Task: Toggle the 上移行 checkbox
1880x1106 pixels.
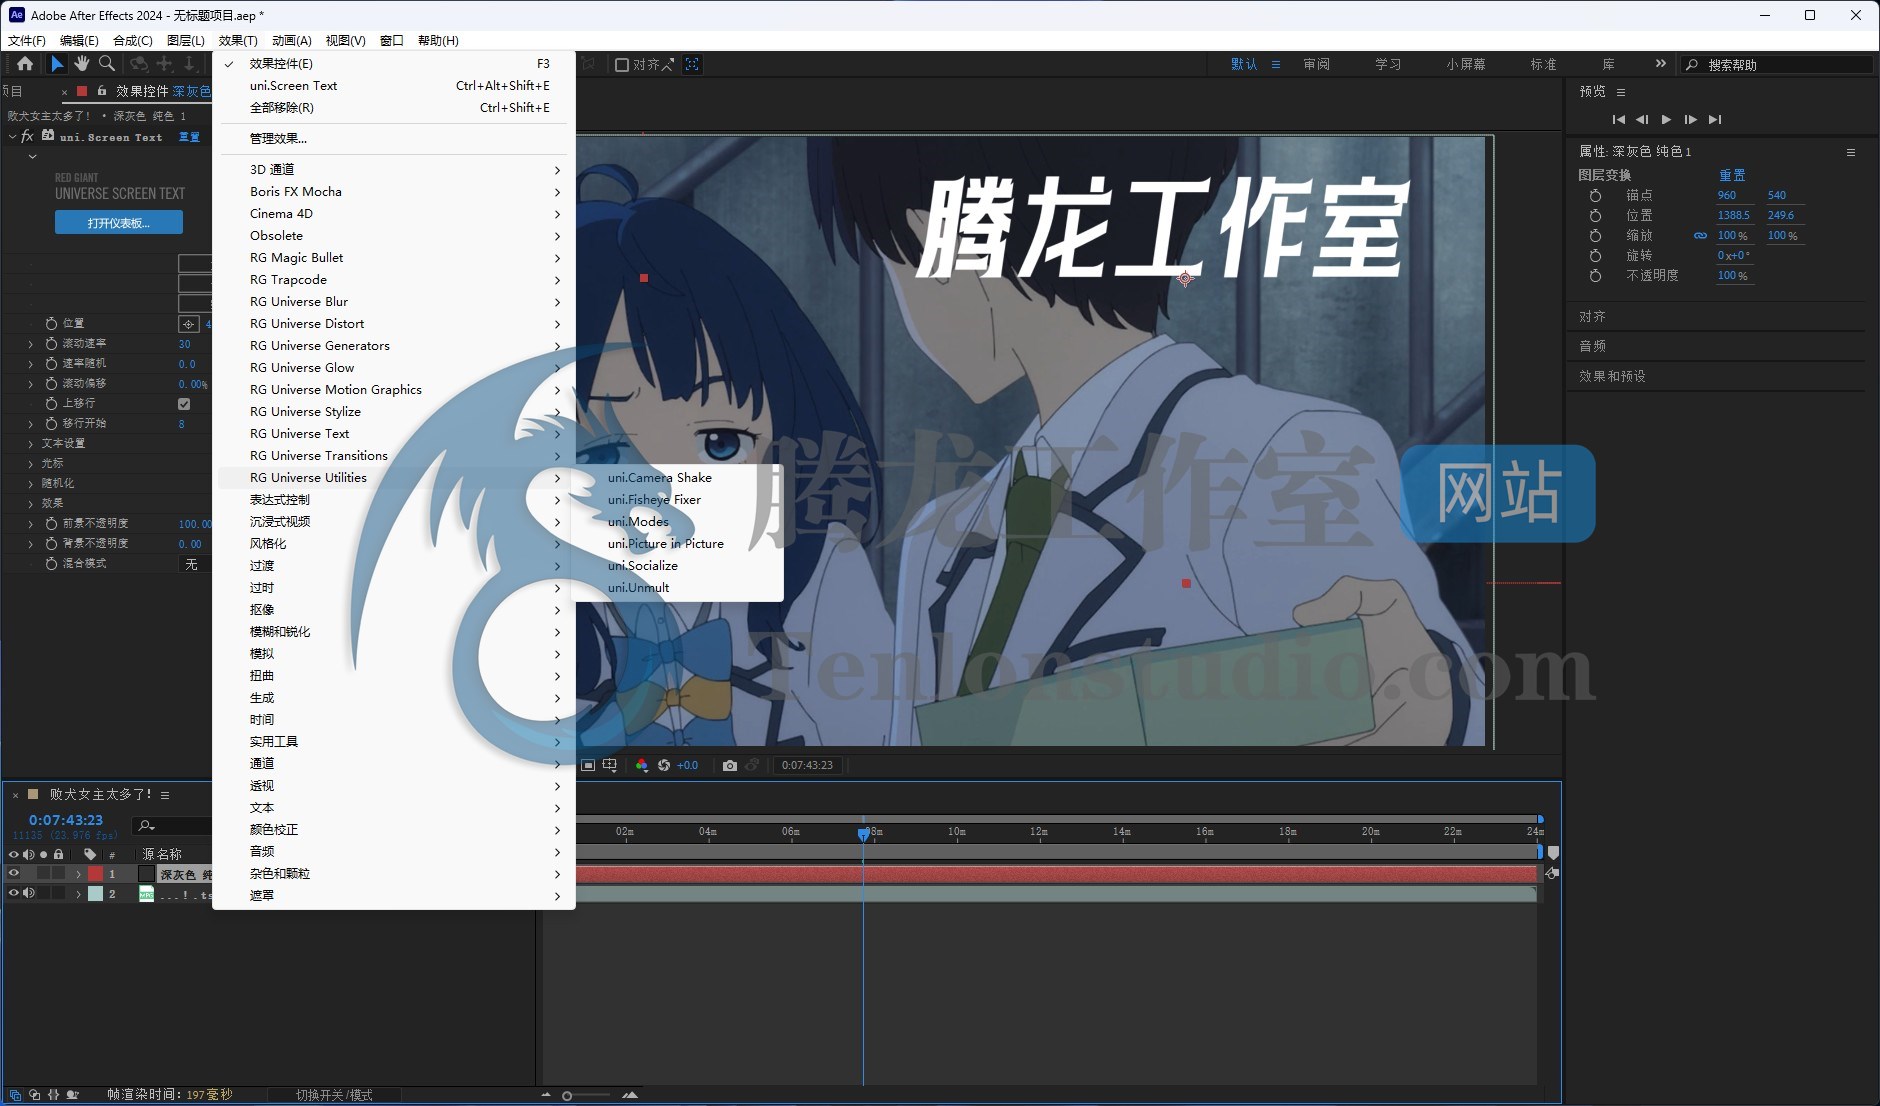Action: (184, 404)
